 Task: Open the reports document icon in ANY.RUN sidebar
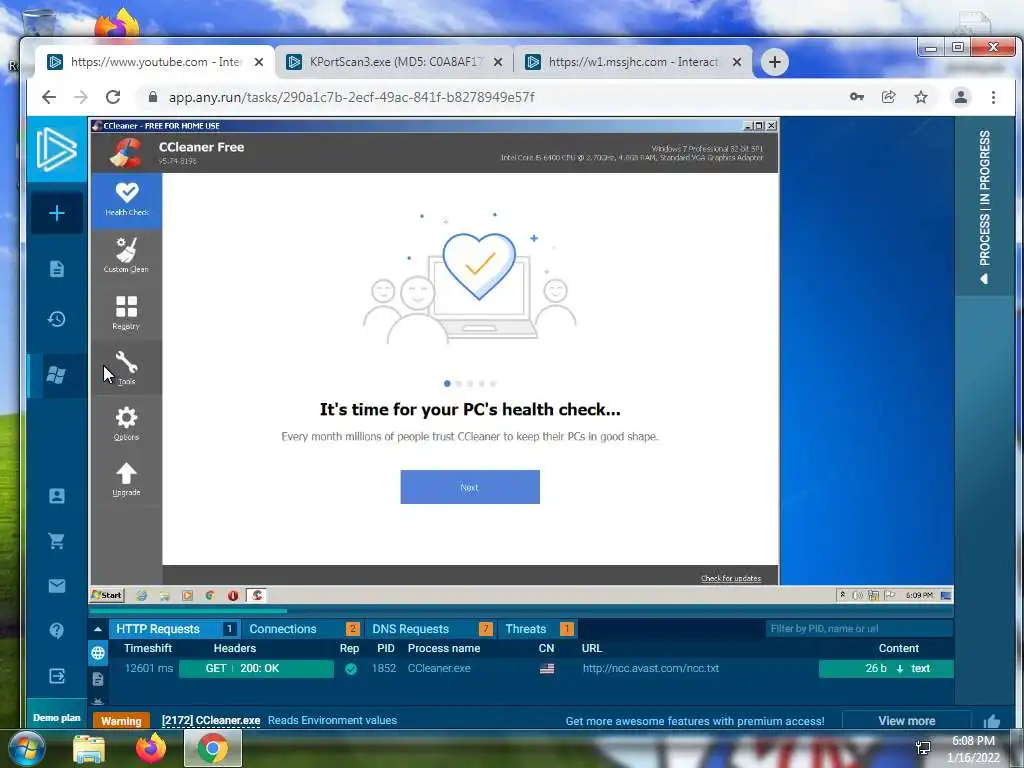(x=57, y=269)
